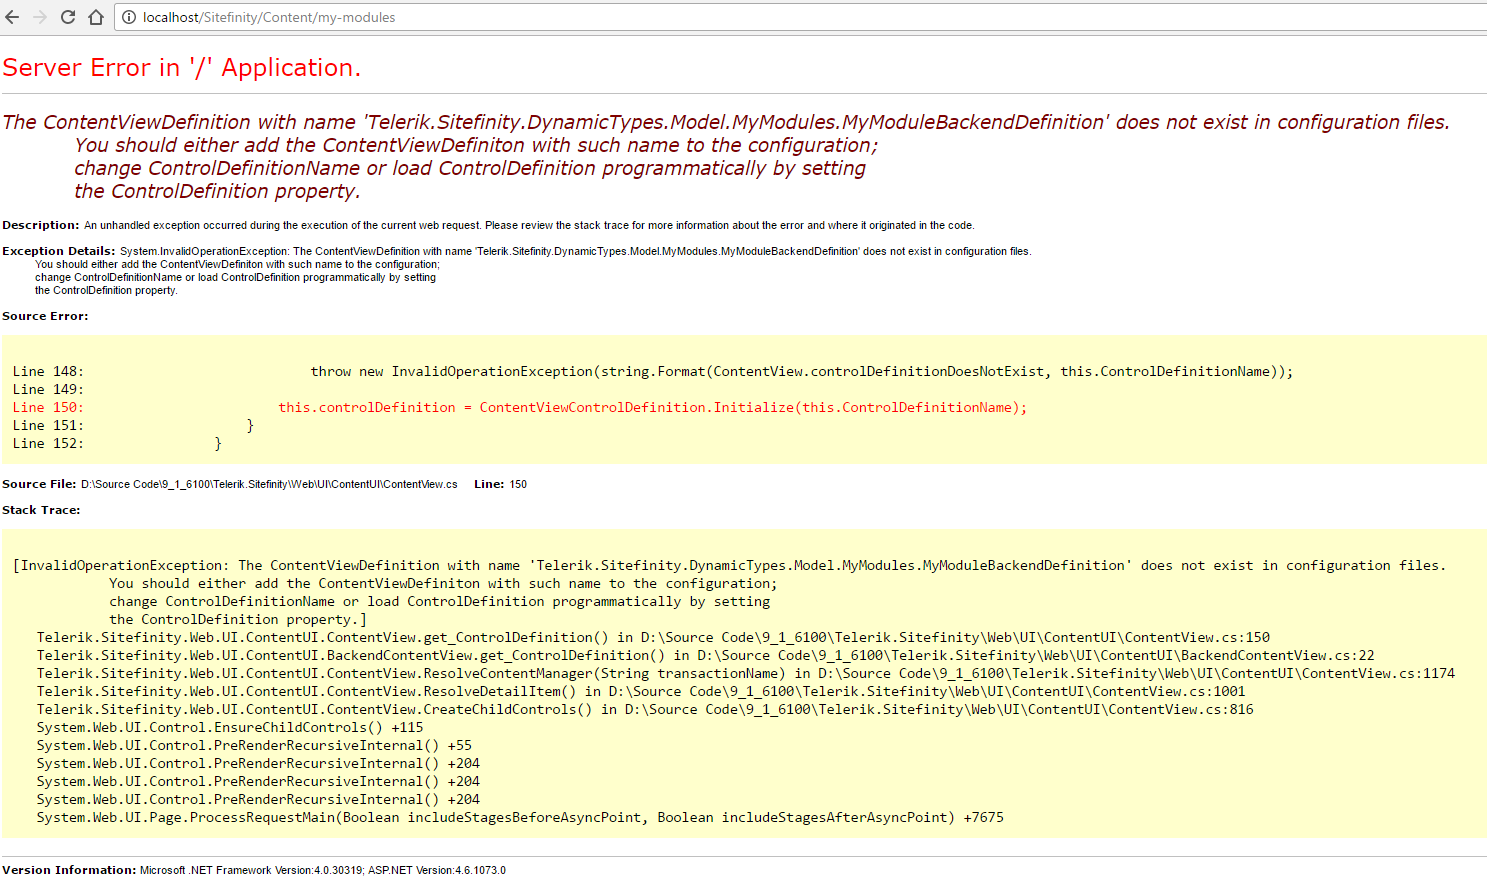
Task: Click the 'Line: 150' value beside Source File
Action: coord(500,484)
